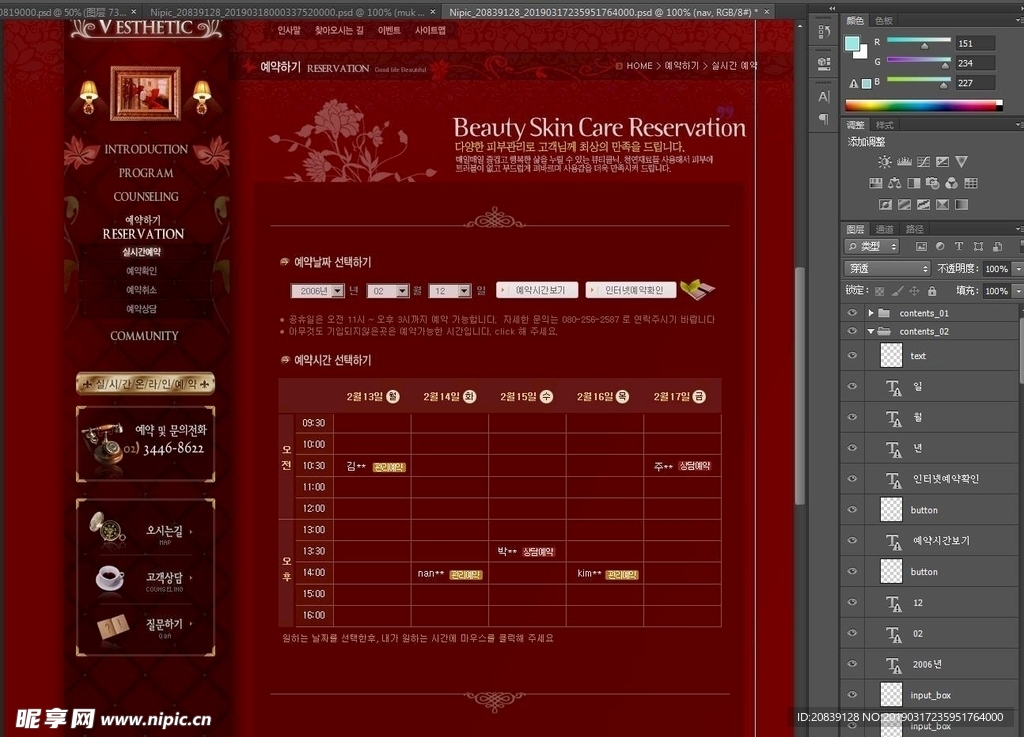
Task: Filter layers by type layers icon
Action: point(958,246)
